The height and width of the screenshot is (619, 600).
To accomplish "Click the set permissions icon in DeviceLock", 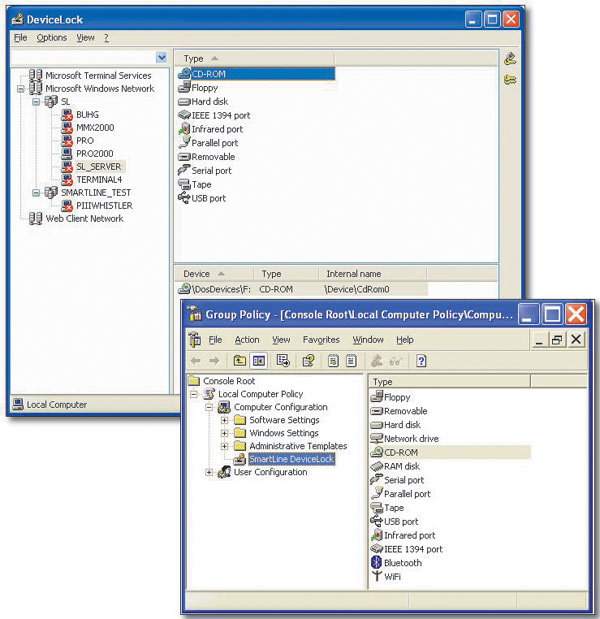I will tap(510, 59).
